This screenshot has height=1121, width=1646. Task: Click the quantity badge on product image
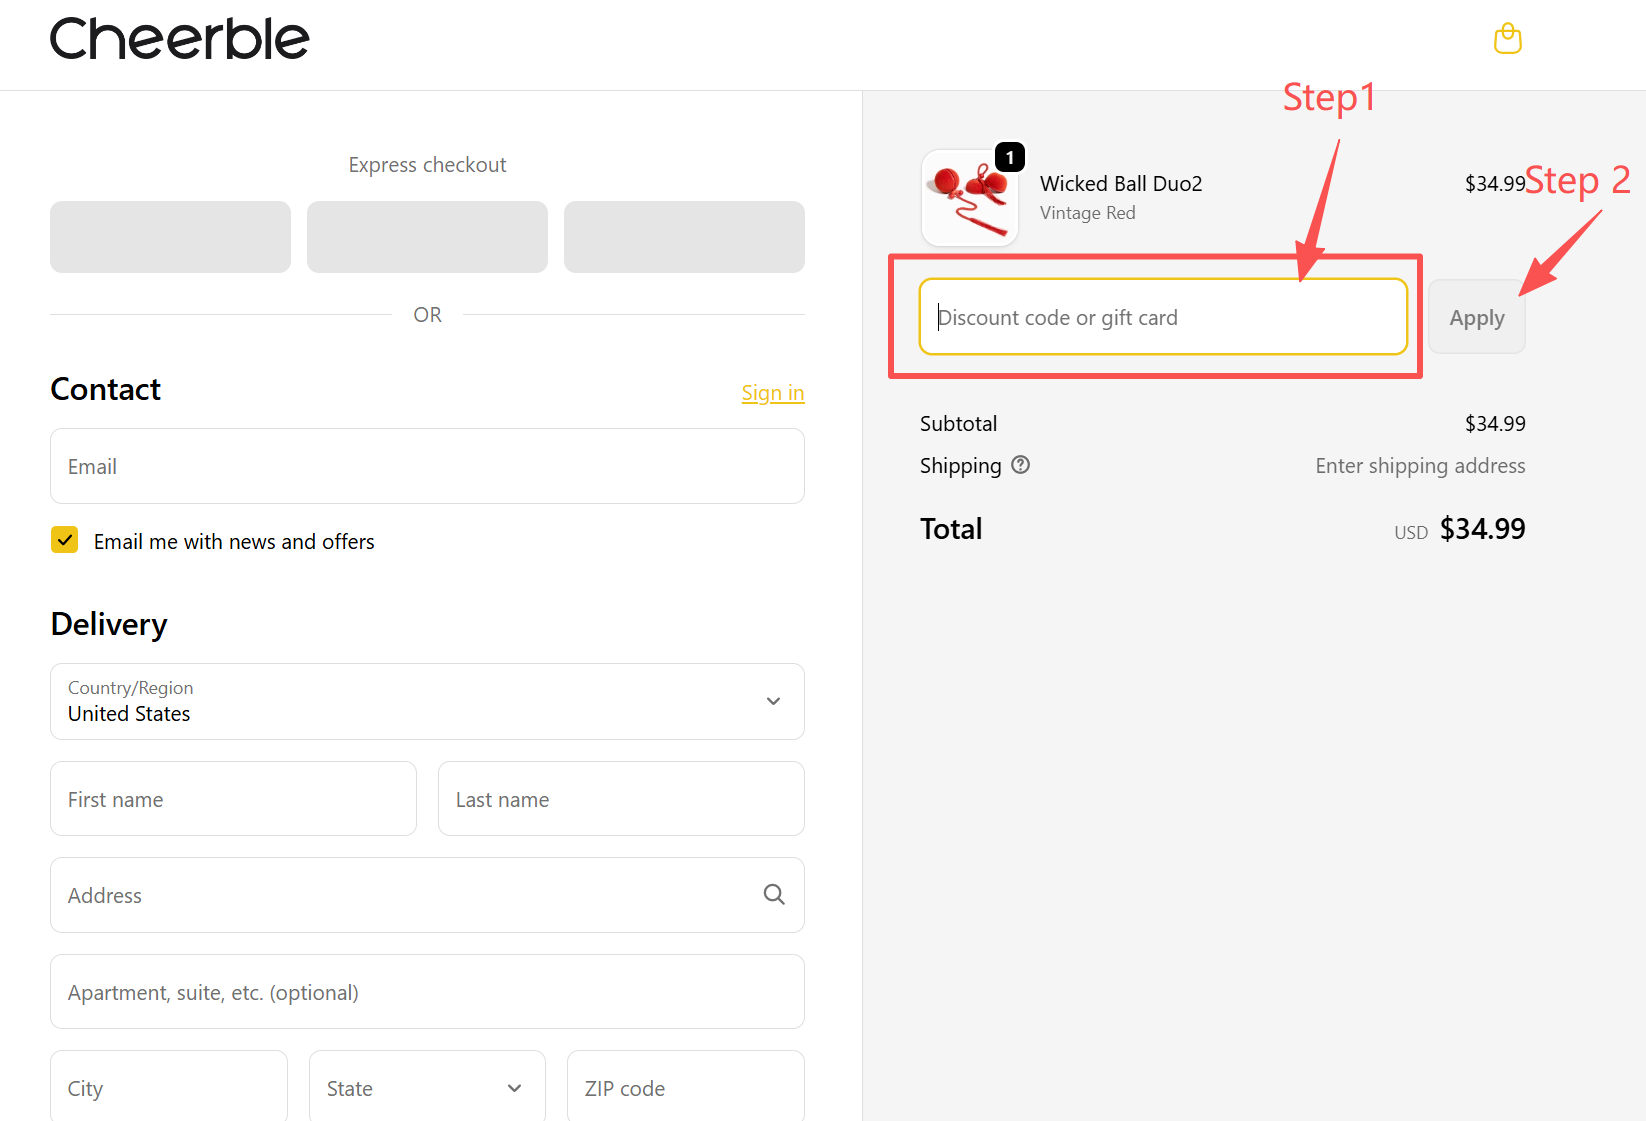(x=1010, y=157)
